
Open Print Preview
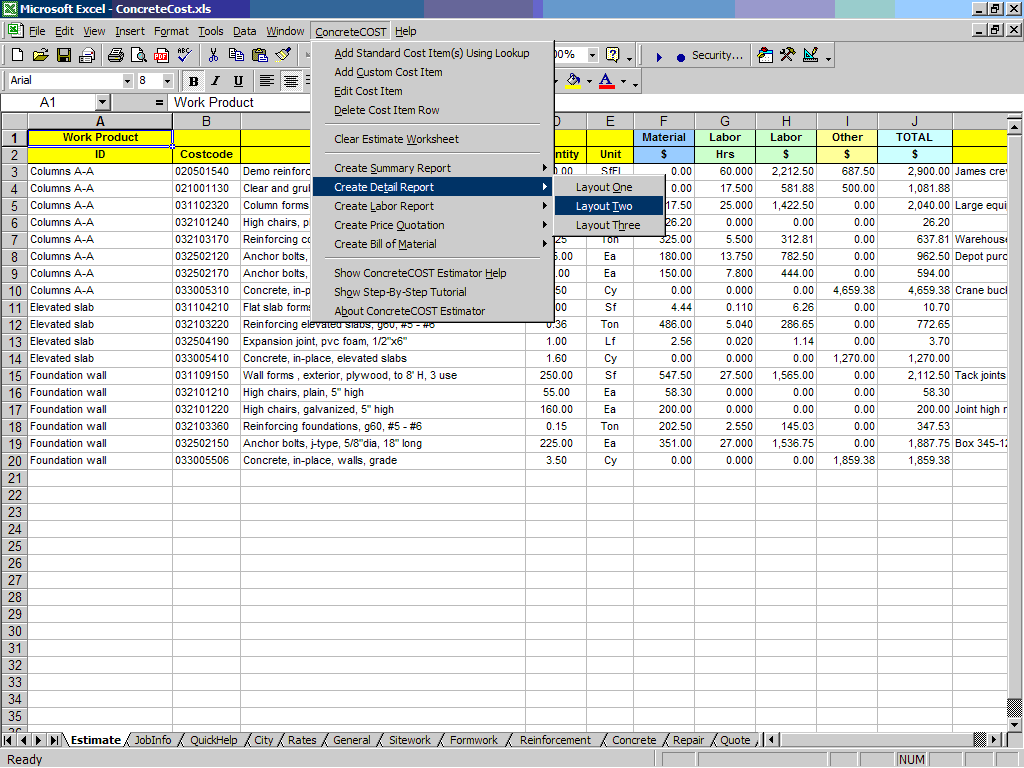(139, 55)
